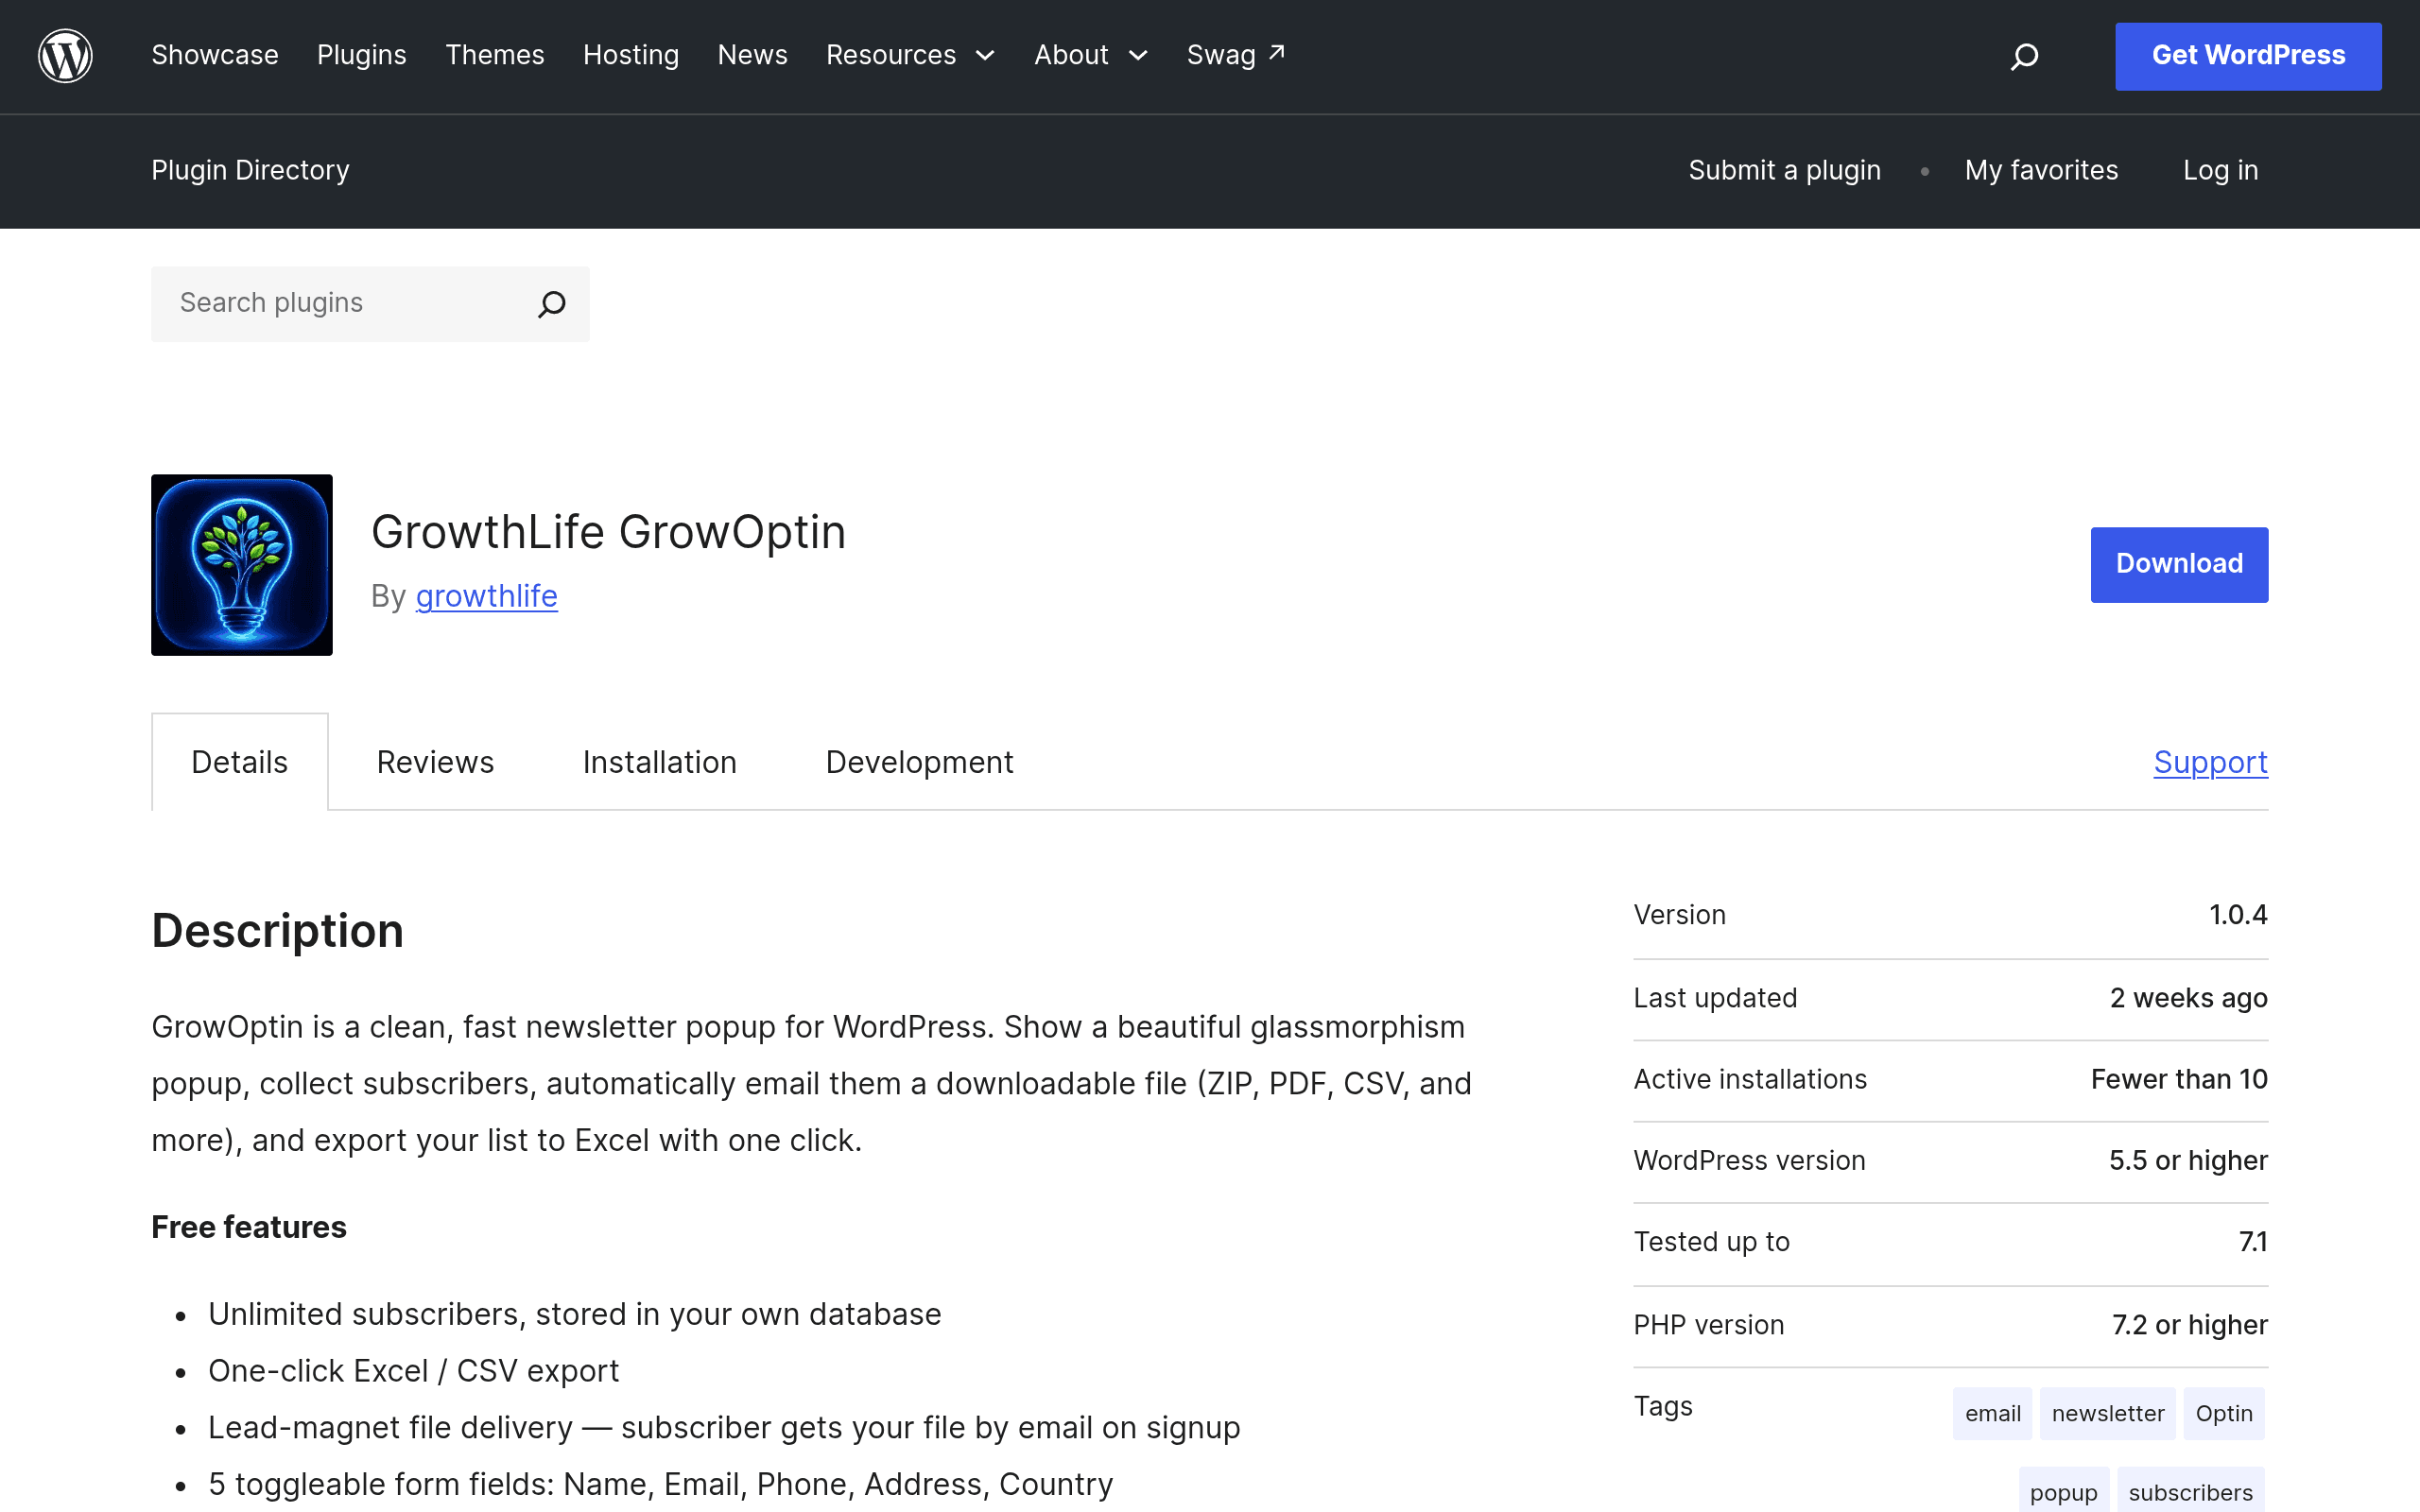The width and height of the screenshot is (2420, 1512).
Task: Click the GrowOptin lightbulb plugin icon
Action: (x=242, y=565)
